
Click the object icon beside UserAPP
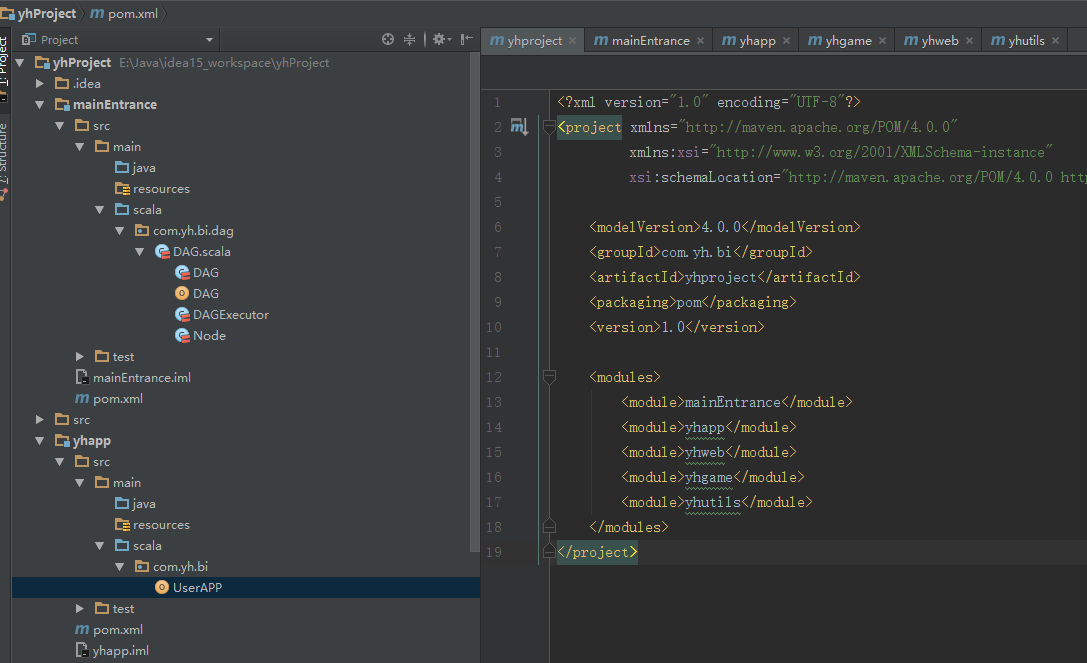coord(164,587)
